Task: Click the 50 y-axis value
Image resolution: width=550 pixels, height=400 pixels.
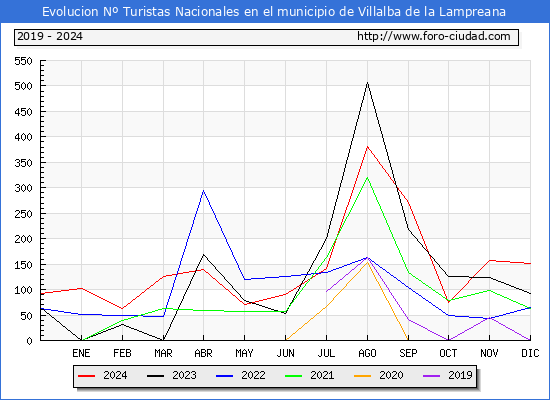Action: (26, 316)
